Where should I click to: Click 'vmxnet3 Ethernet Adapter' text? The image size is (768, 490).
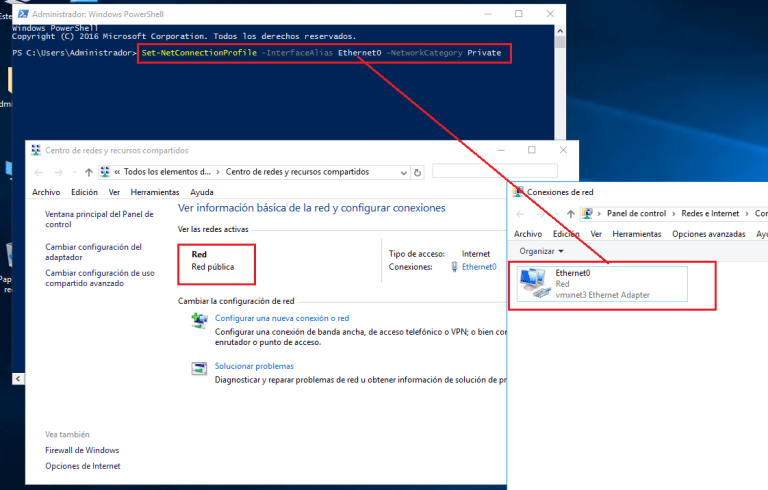point(602,294)
